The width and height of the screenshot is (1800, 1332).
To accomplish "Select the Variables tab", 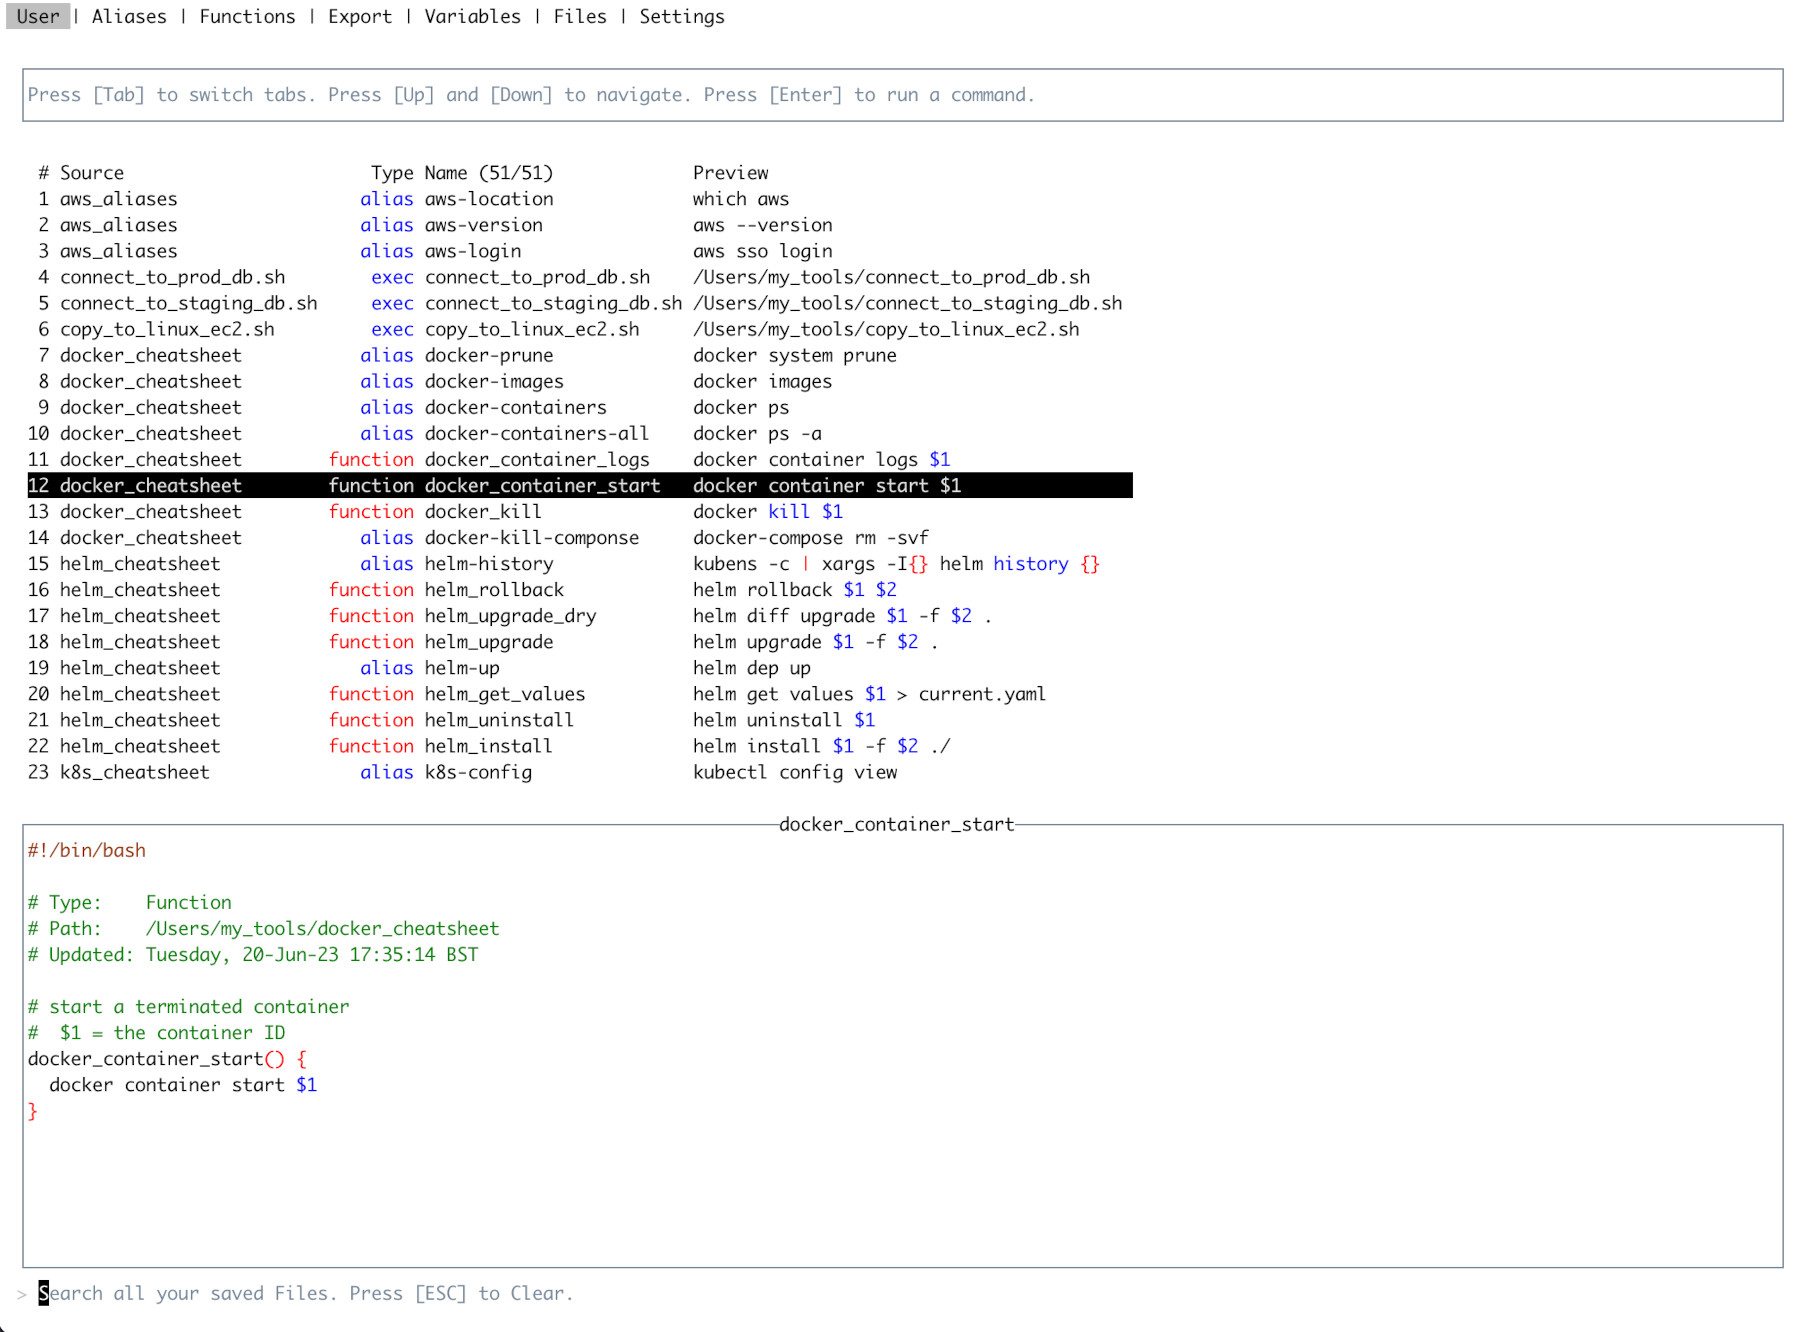I will (472, 17).
